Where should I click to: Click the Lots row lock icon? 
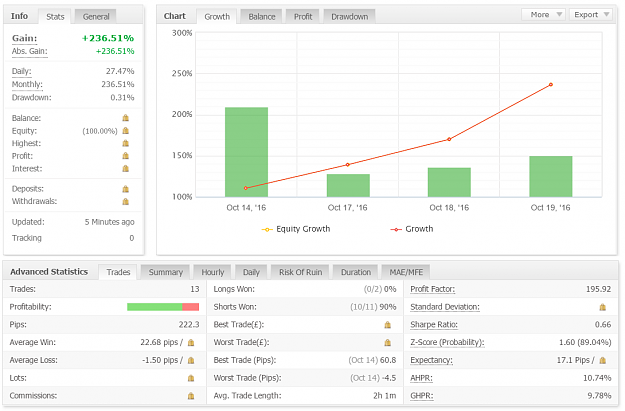191,378
